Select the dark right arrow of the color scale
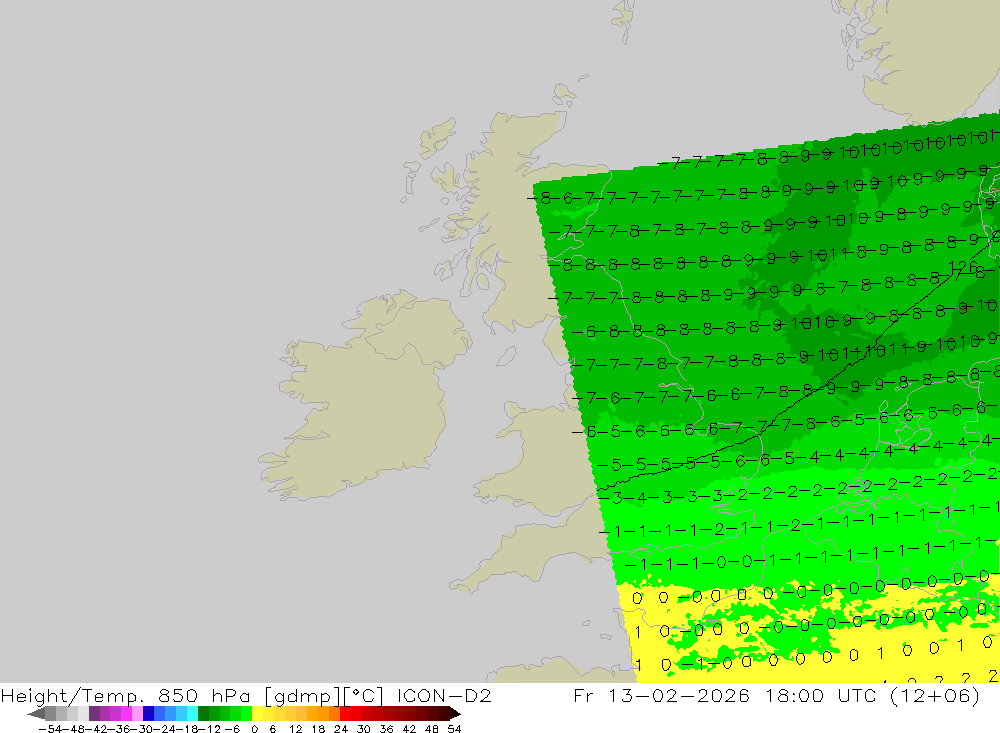Screen dimensions: 1000x733 453,713
